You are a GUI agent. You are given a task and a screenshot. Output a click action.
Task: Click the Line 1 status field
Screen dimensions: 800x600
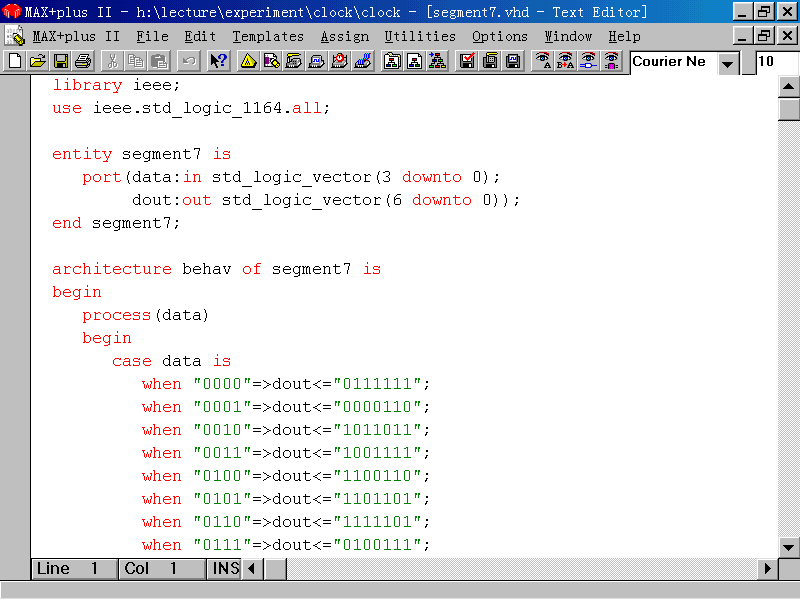point(74,568)
